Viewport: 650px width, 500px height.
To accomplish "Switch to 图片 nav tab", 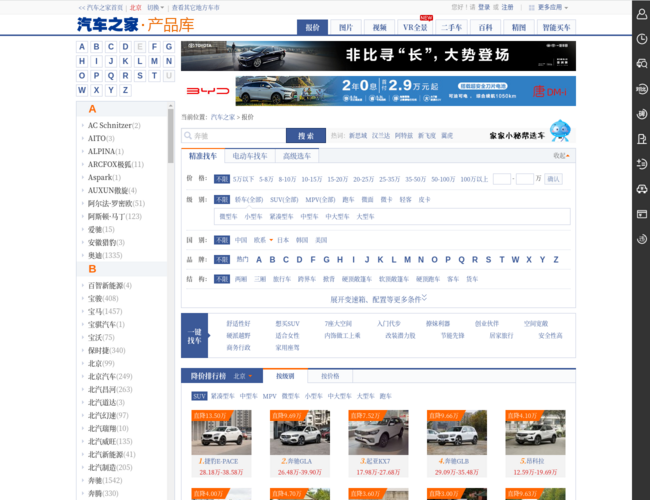I will click(x=346, y=27).
